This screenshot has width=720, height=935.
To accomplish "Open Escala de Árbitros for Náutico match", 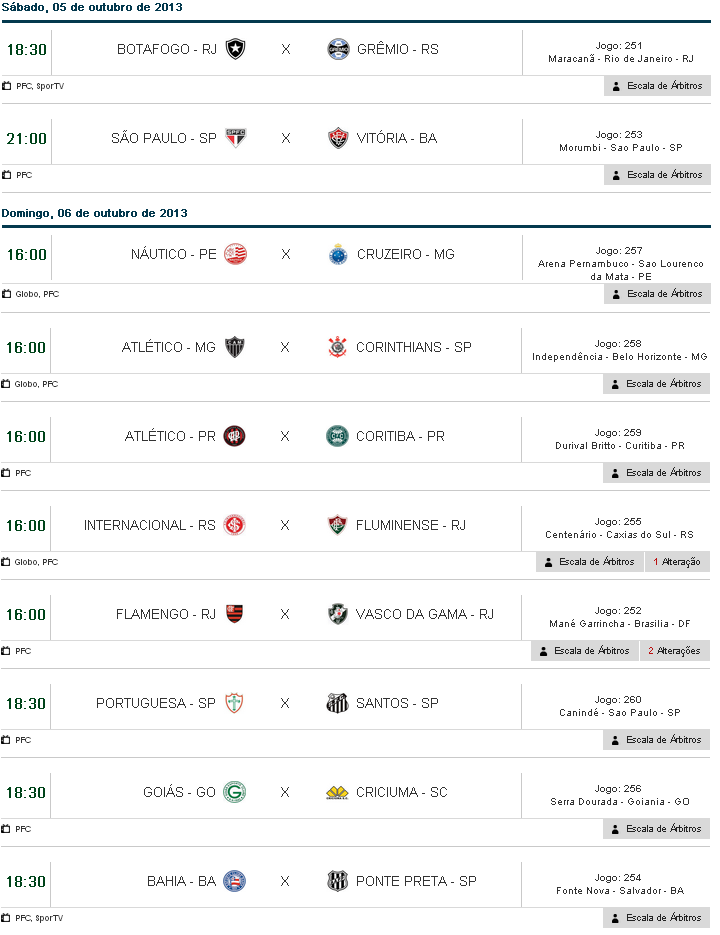I will (657, 294).
